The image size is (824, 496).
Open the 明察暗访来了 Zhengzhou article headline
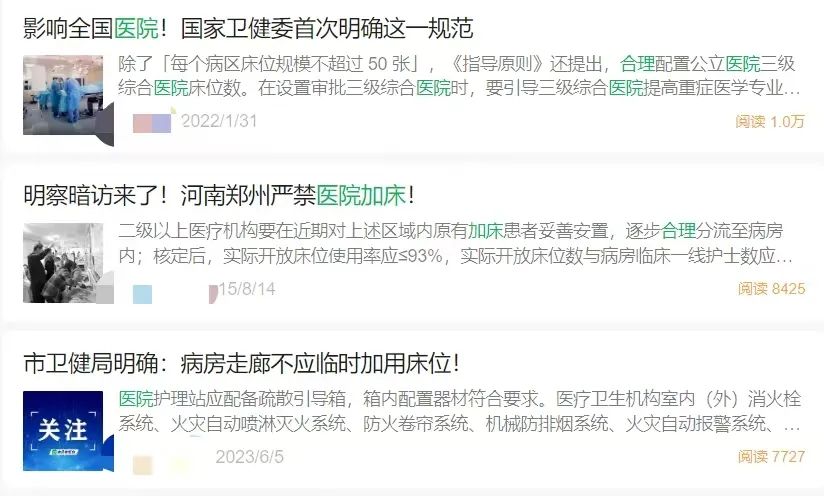[x=219, y=195]
